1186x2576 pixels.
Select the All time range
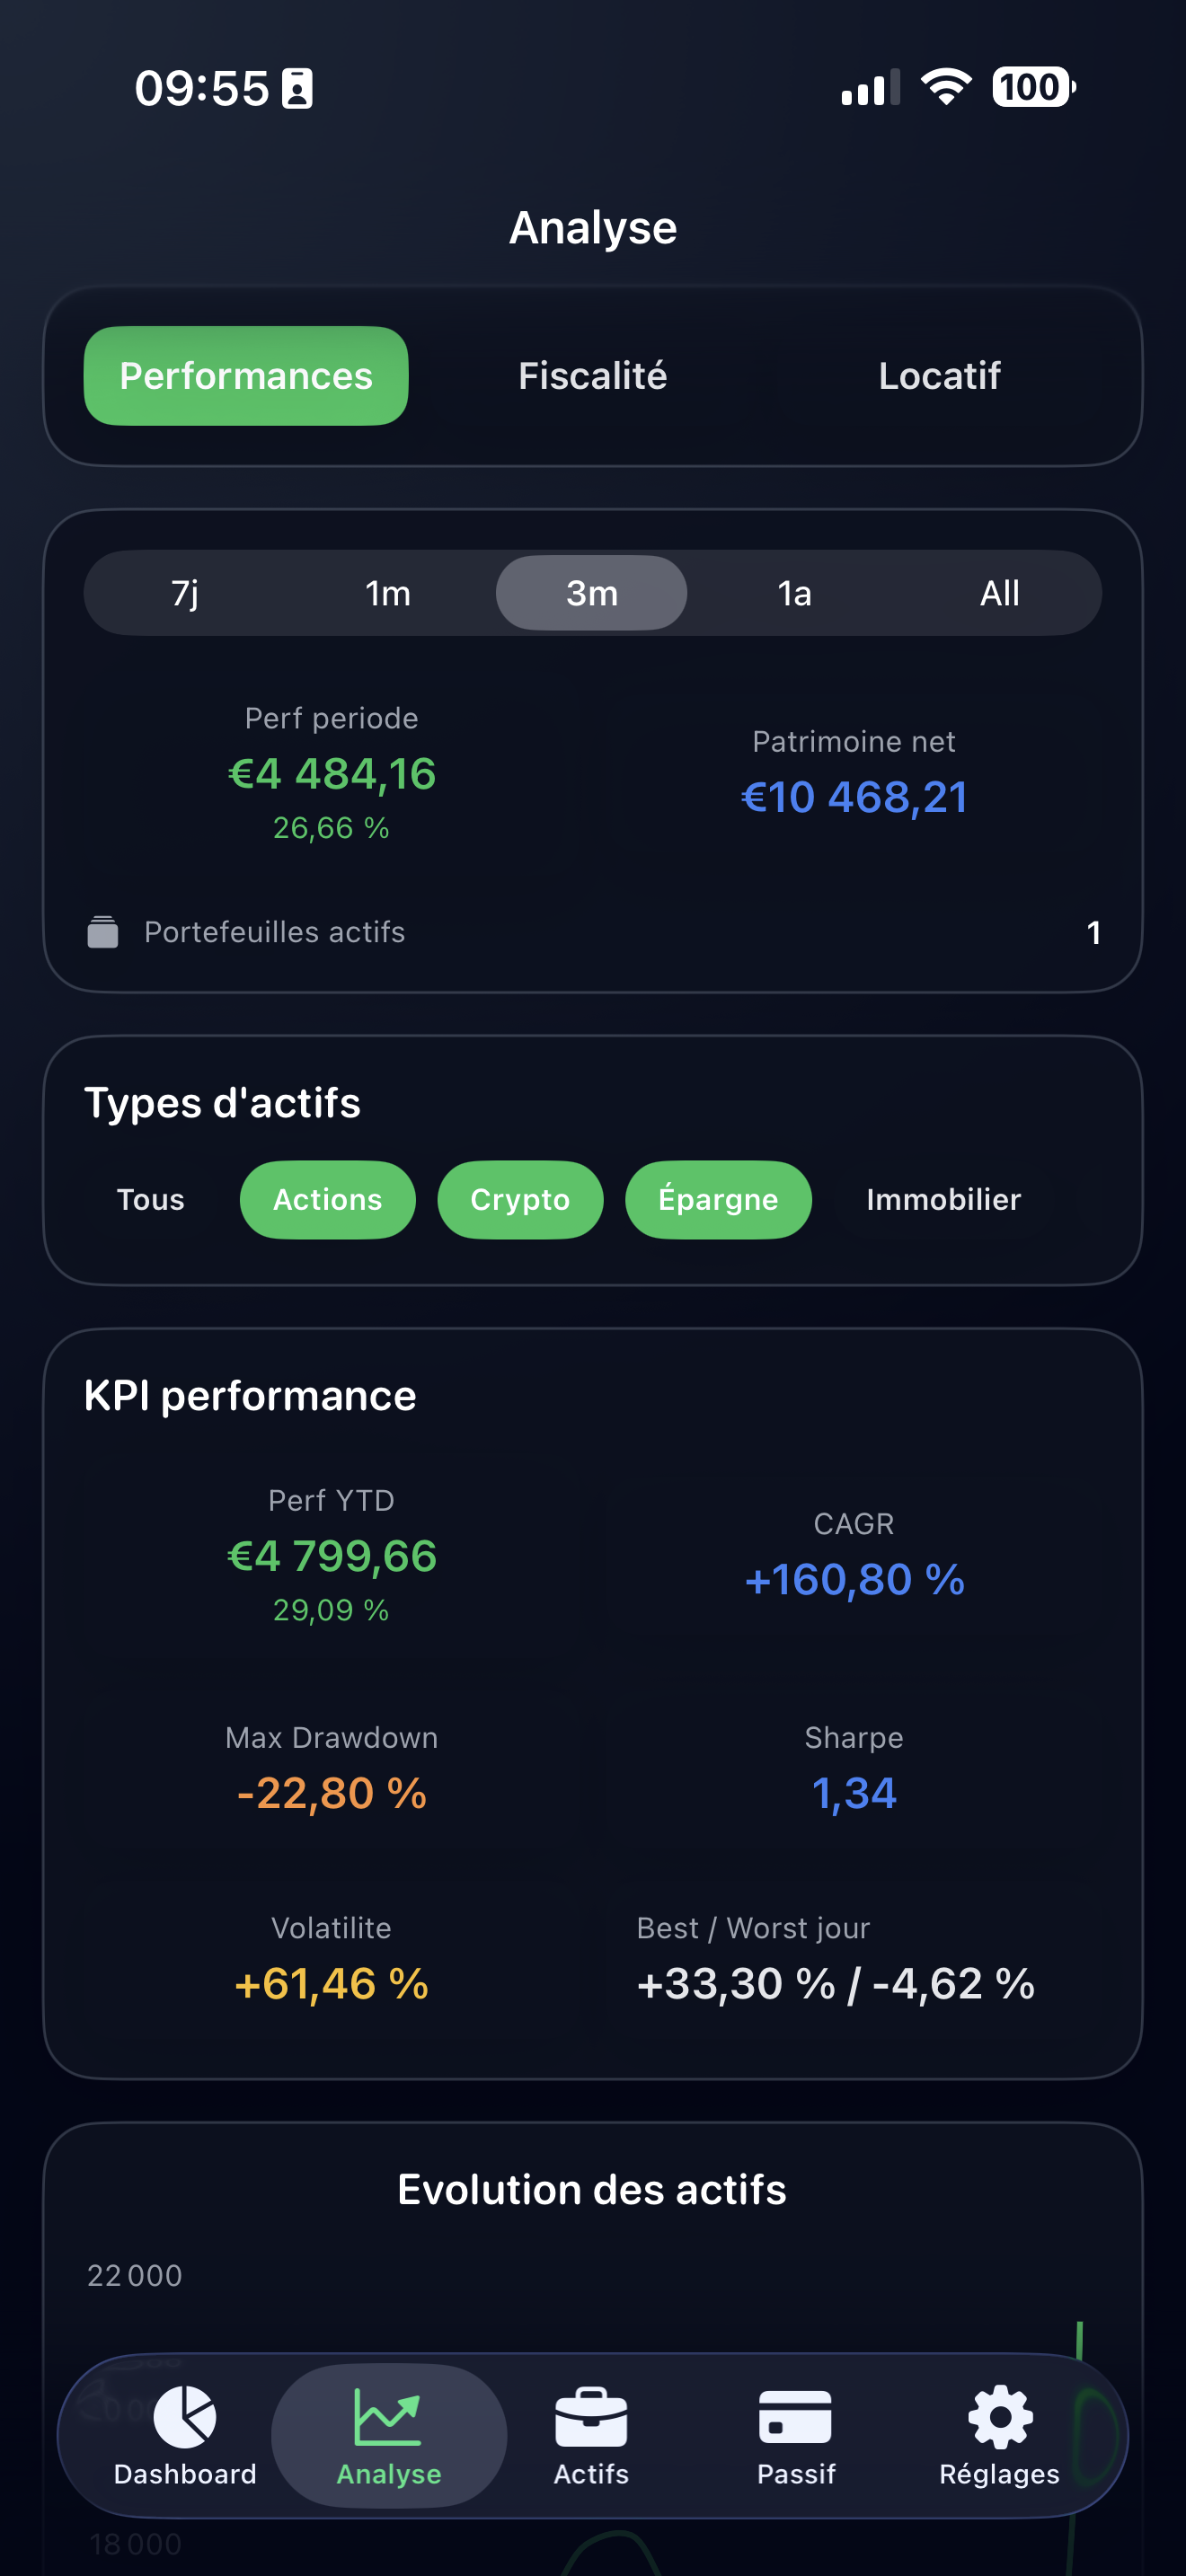999,592
